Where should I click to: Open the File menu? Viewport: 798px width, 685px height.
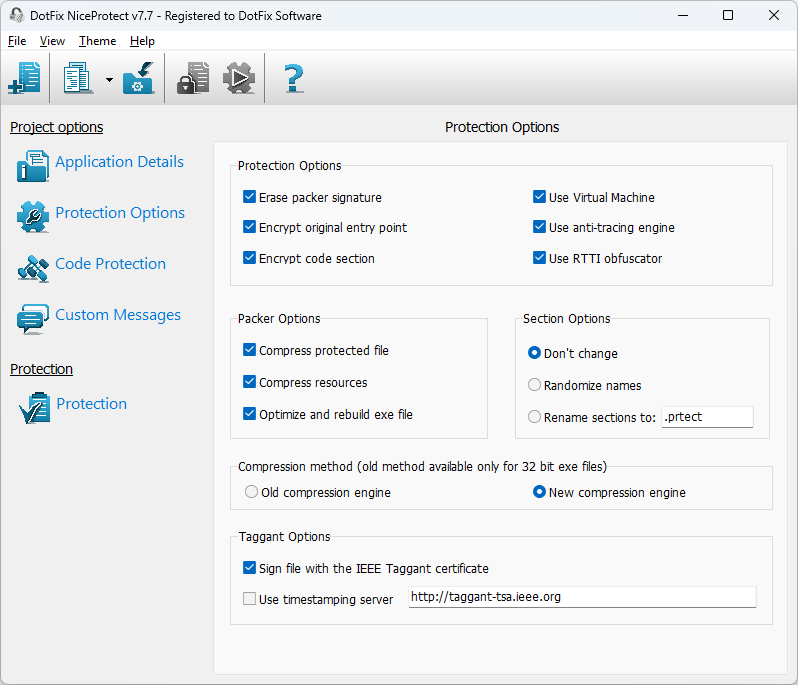[17, 41]
